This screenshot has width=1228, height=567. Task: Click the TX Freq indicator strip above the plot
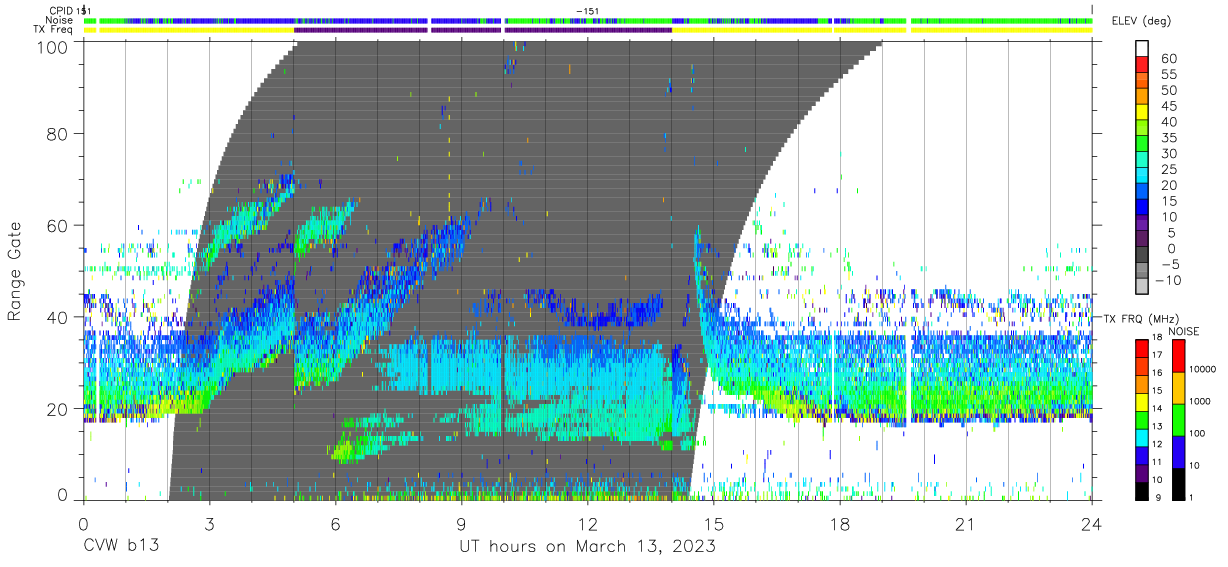point(588,30)
